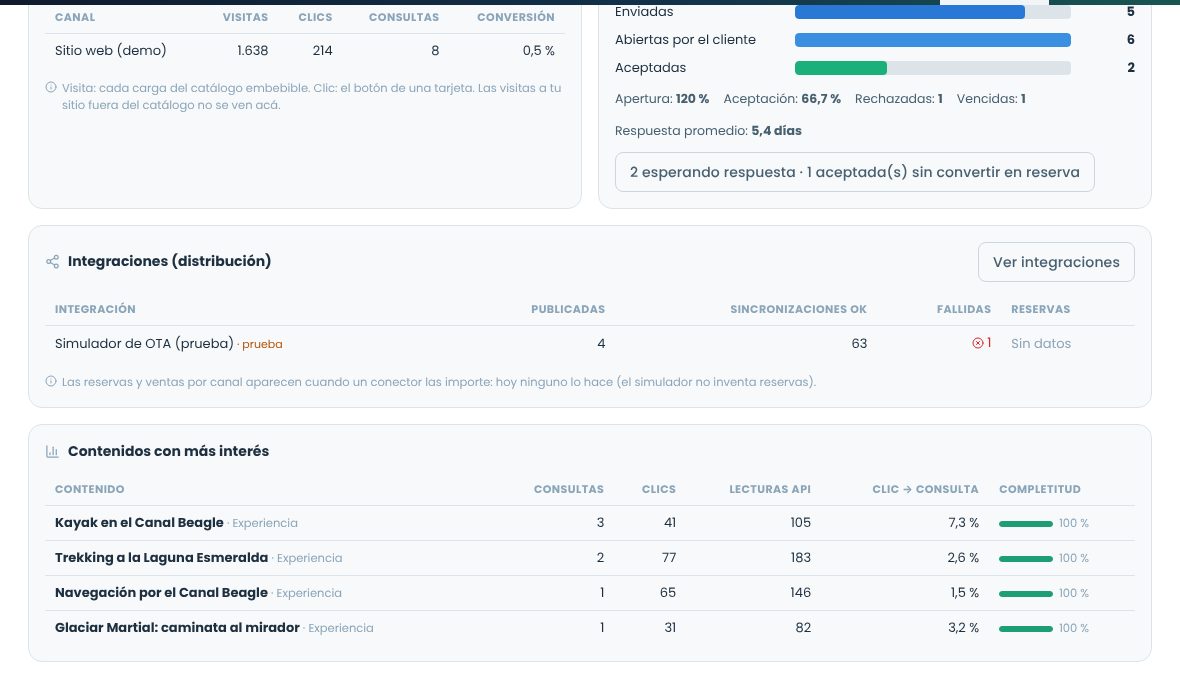Click the completitud bar for Trekking a la Laguna Esmeralda

tap(1026, 559)
